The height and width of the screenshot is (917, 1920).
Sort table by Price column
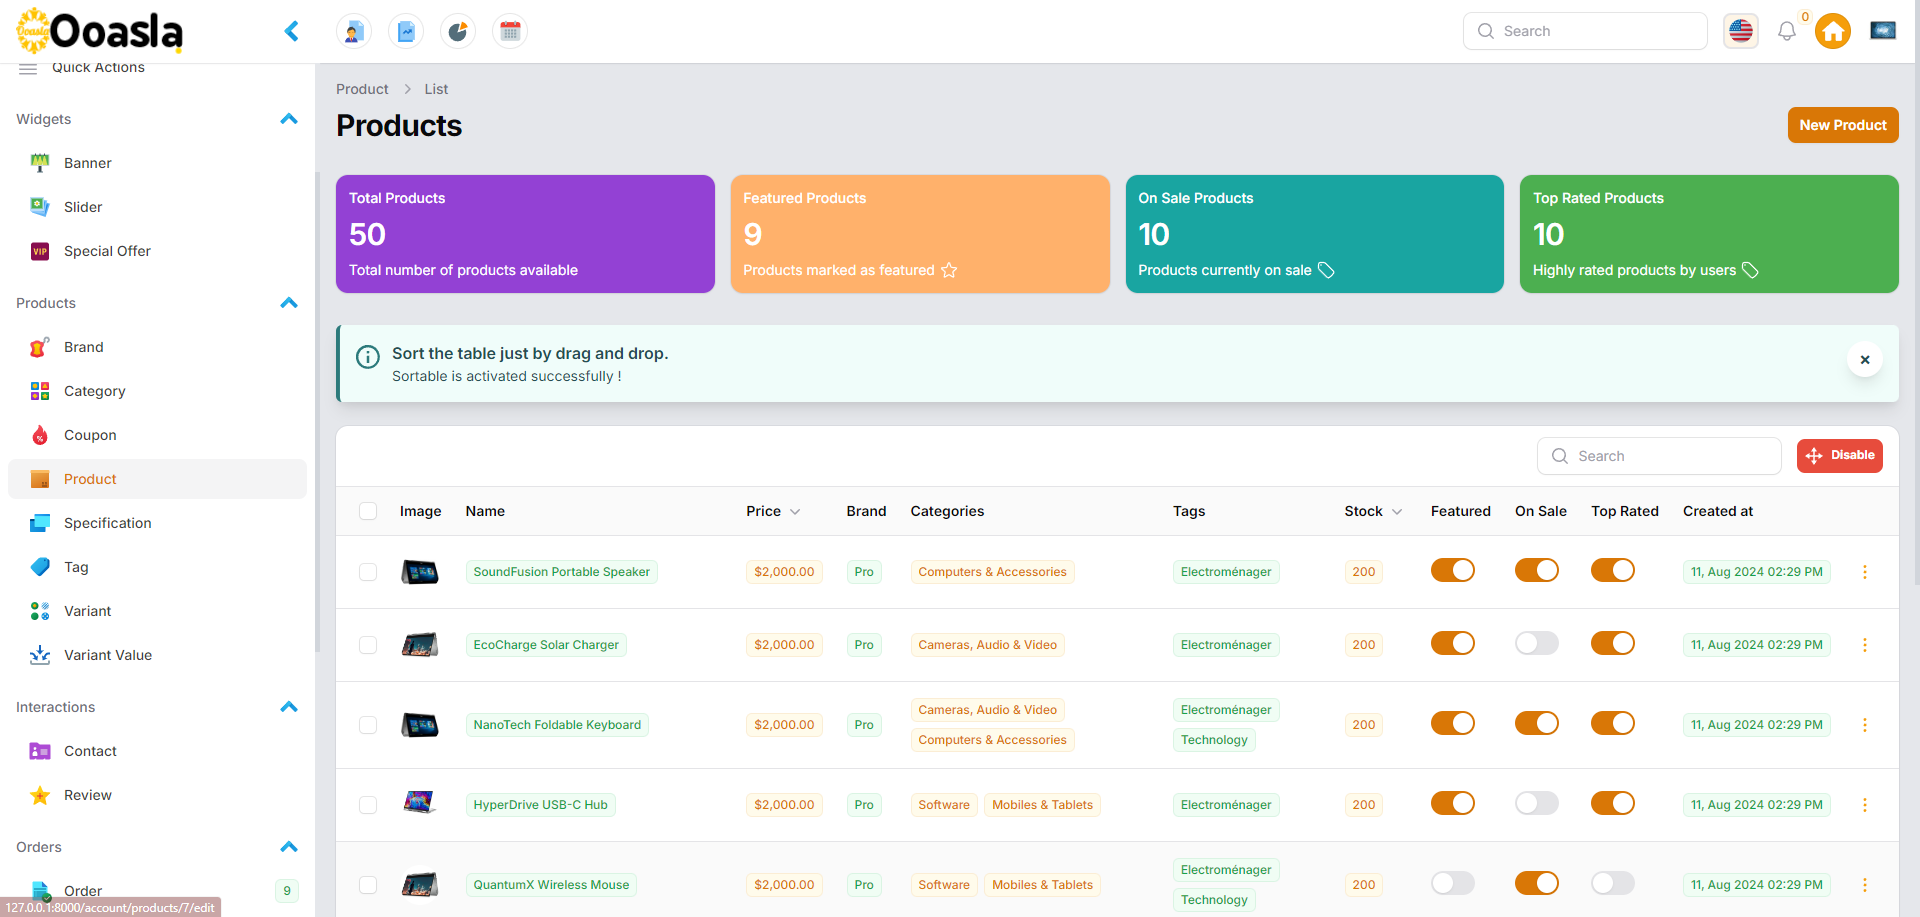pyautogui.click(x=773, y=511)
